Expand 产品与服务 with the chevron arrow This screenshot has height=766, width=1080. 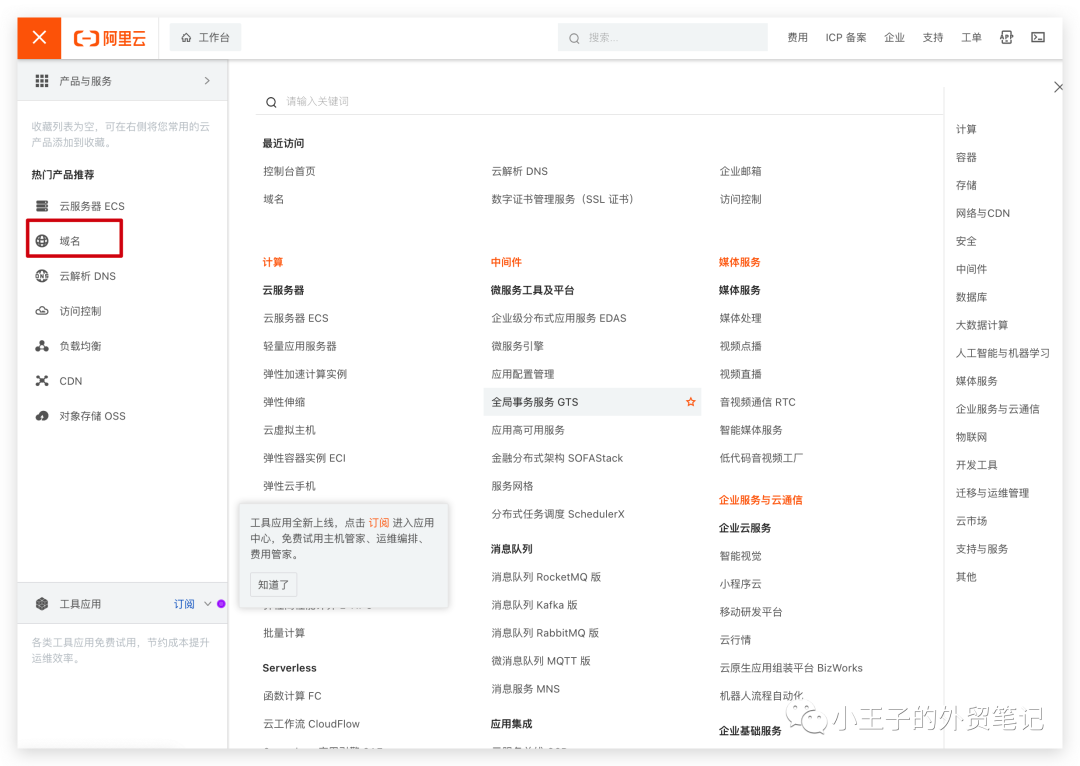click(x=207, y=81)
